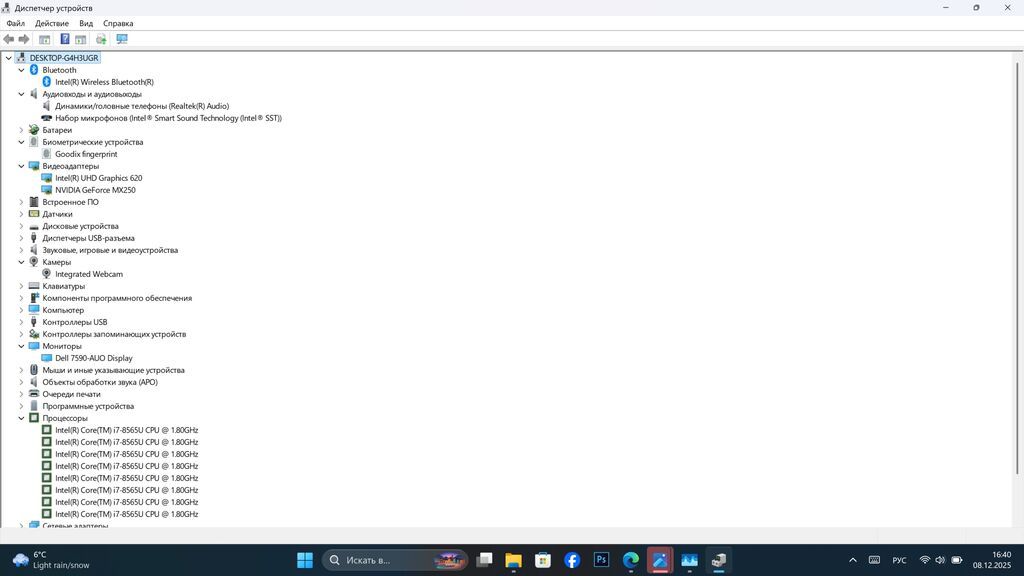Click the Scan for hardware changes monitor icon
The width and height of the screenshot is (1024, 576).
pyautogui.click(x=122, y=39)
